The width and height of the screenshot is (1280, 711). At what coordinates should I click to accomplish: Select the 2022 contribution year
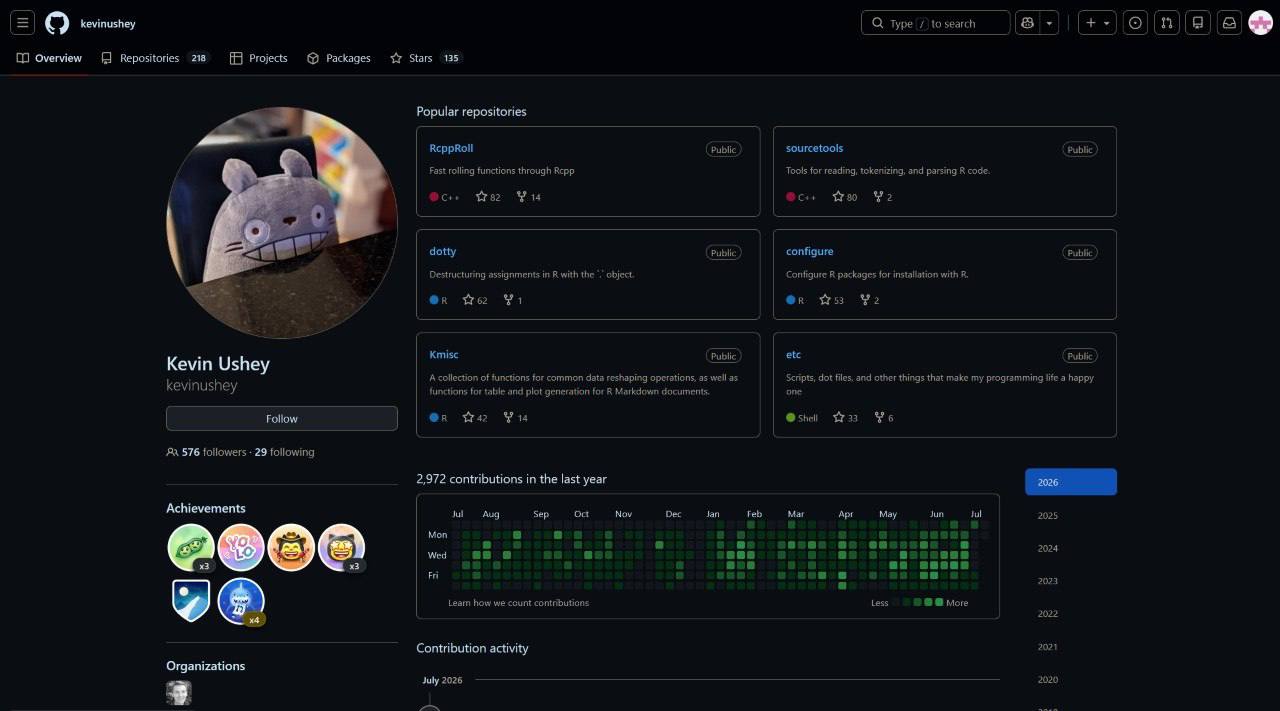tap(1071, 614)
